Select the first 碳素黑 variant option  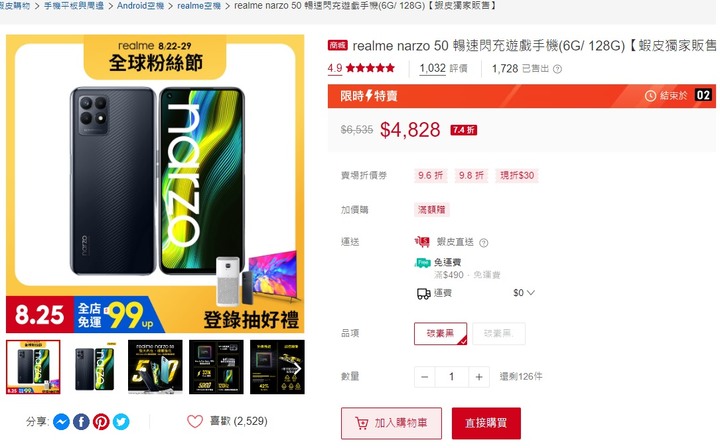(440, 334)
